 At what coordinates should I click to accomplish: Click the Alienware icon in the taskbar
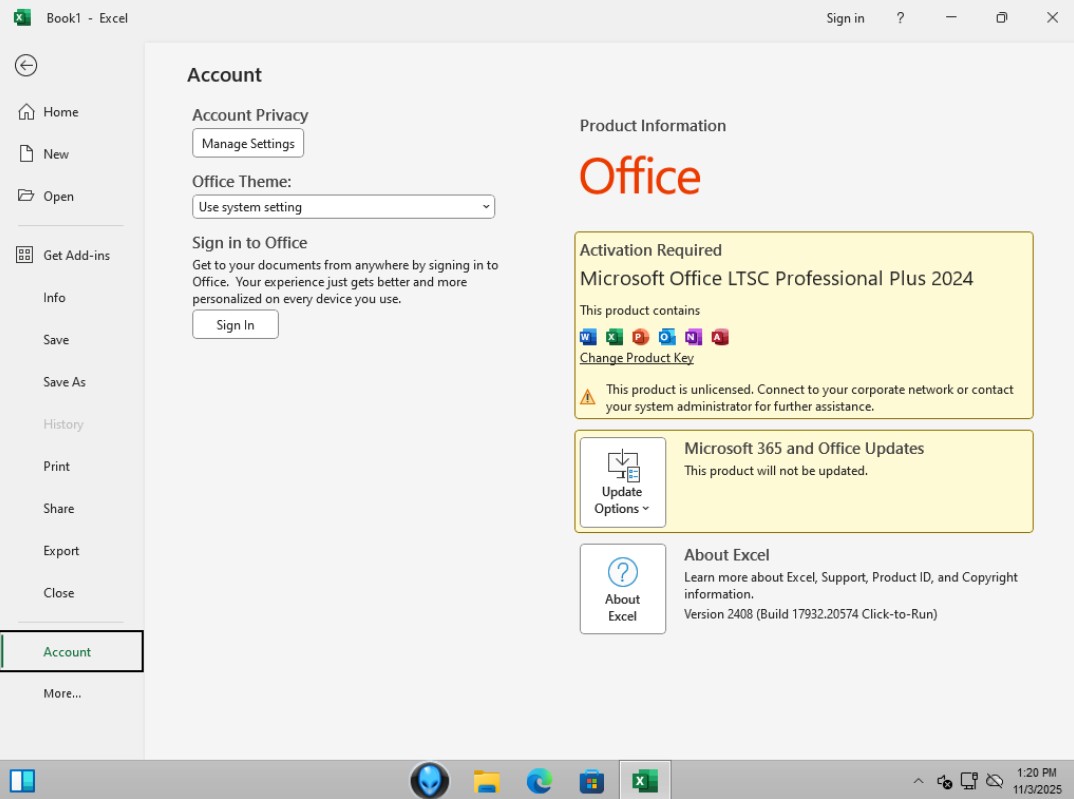coord(430,781)
